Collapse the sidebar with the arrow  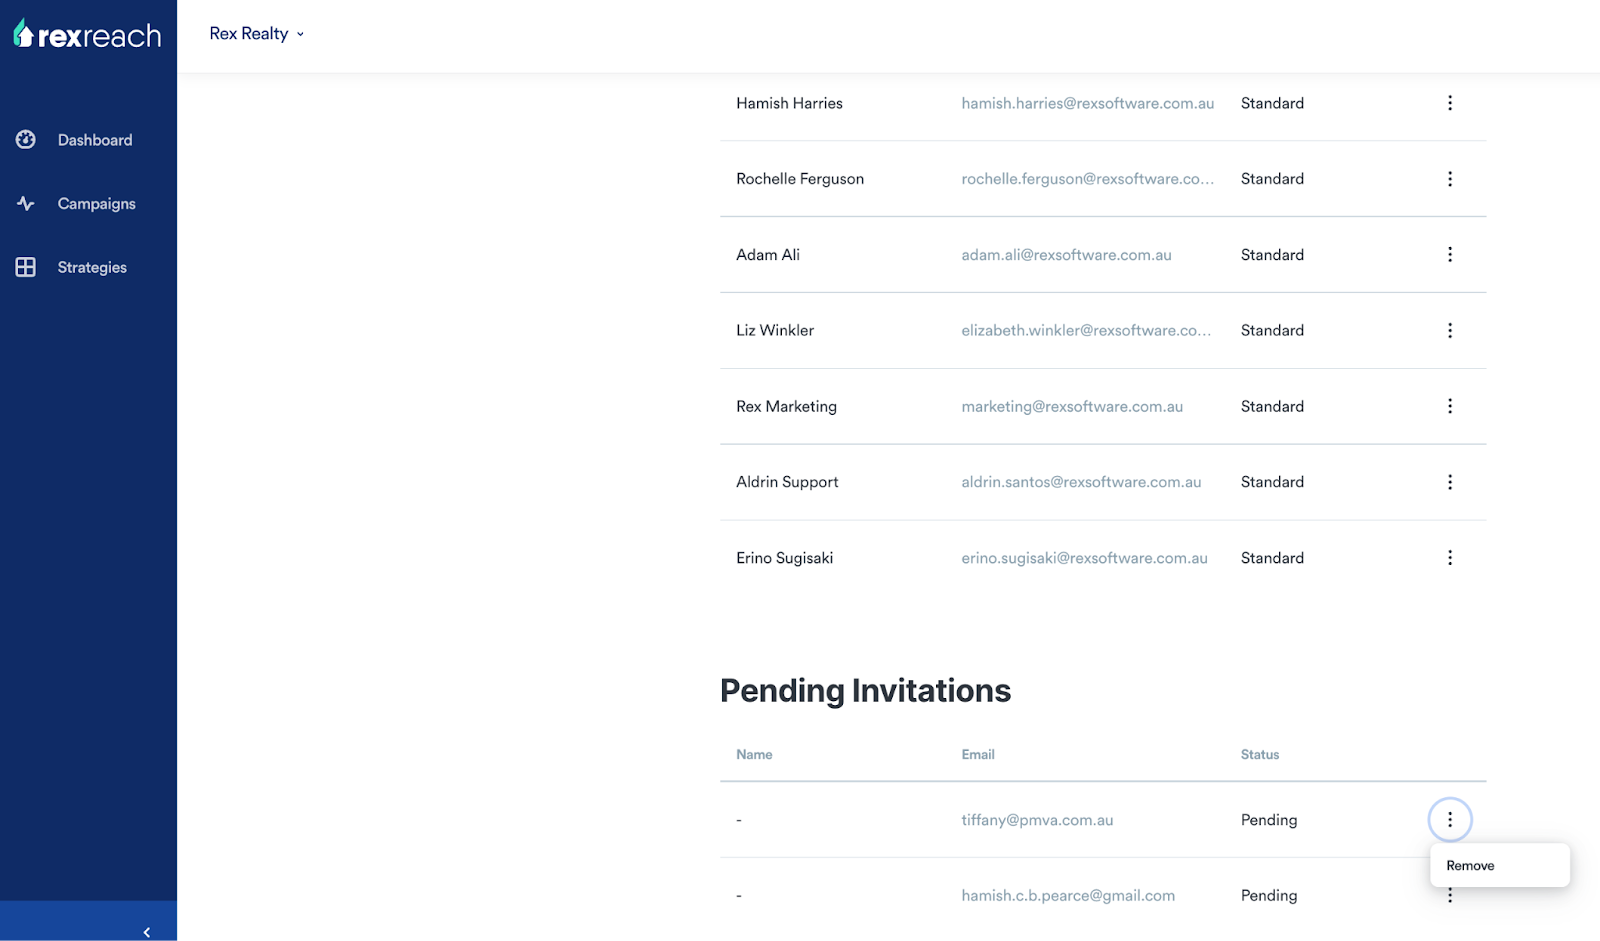pos(147,932)
